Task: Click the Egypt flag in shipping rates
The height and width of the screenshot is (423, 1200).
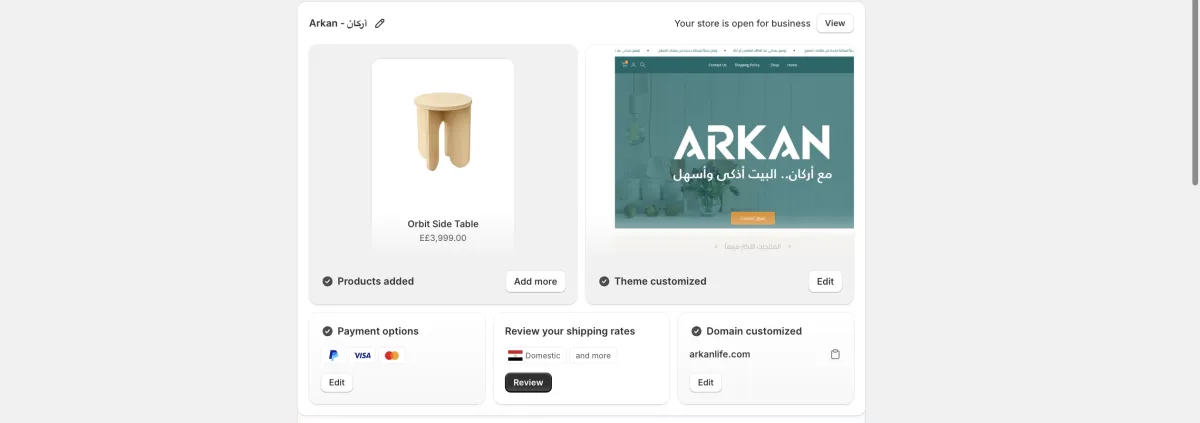Action: pyautogui.click(x=515, y=355)
